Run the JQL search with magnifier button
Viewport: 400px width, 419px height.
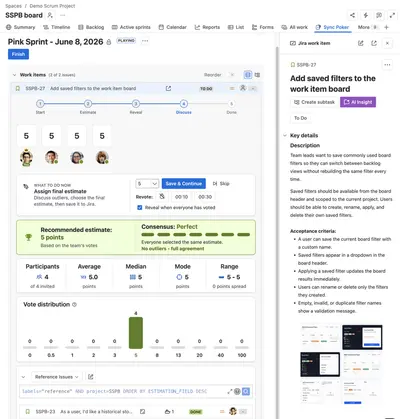(246, 391)
